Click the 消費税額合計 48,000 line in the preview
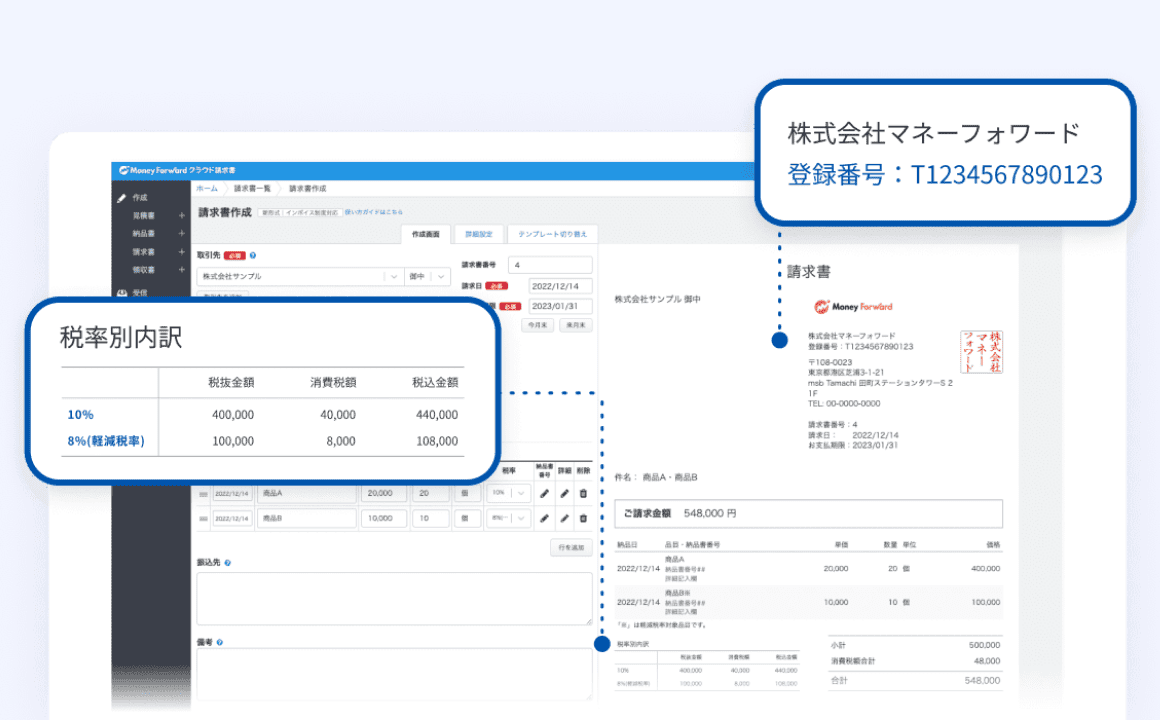 [915, 662]
